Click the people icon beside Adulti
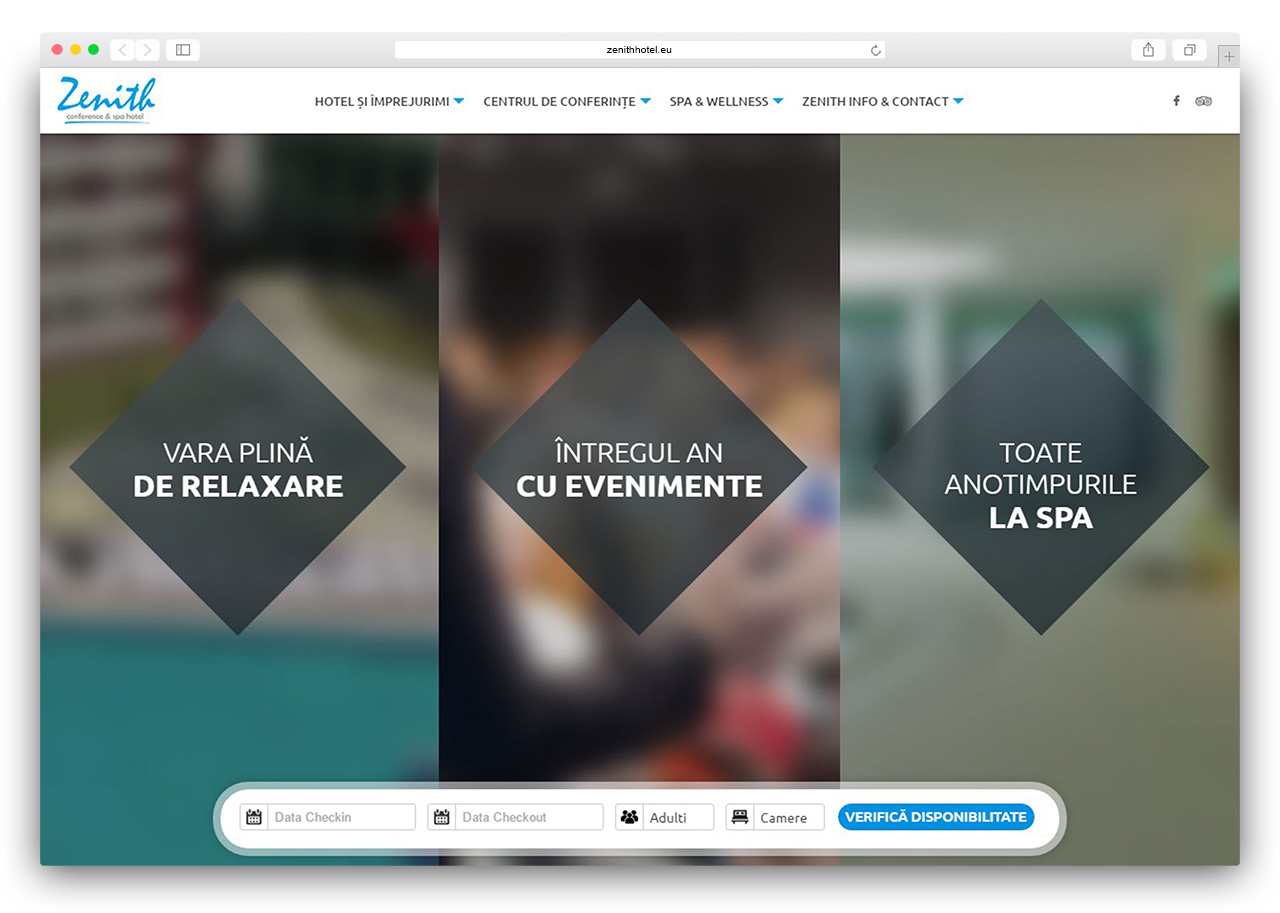 tap(629, 817)
